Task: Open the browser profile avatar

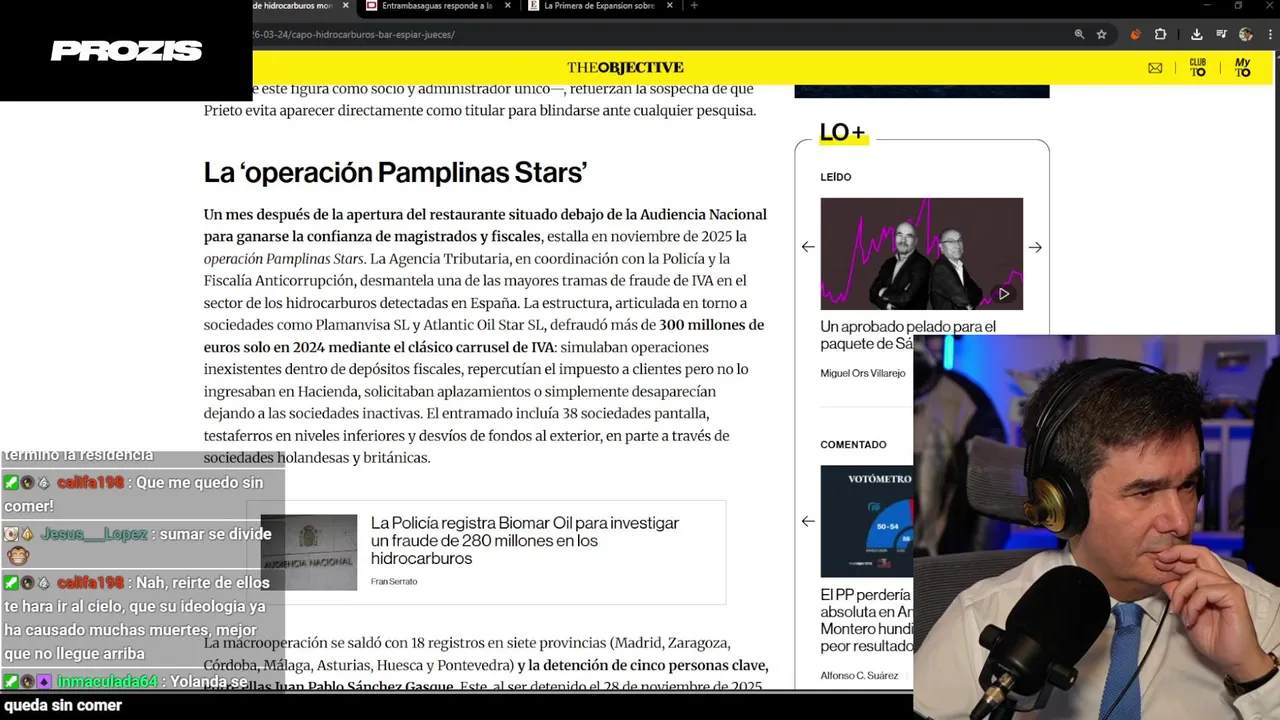Action: (1245, 34)
